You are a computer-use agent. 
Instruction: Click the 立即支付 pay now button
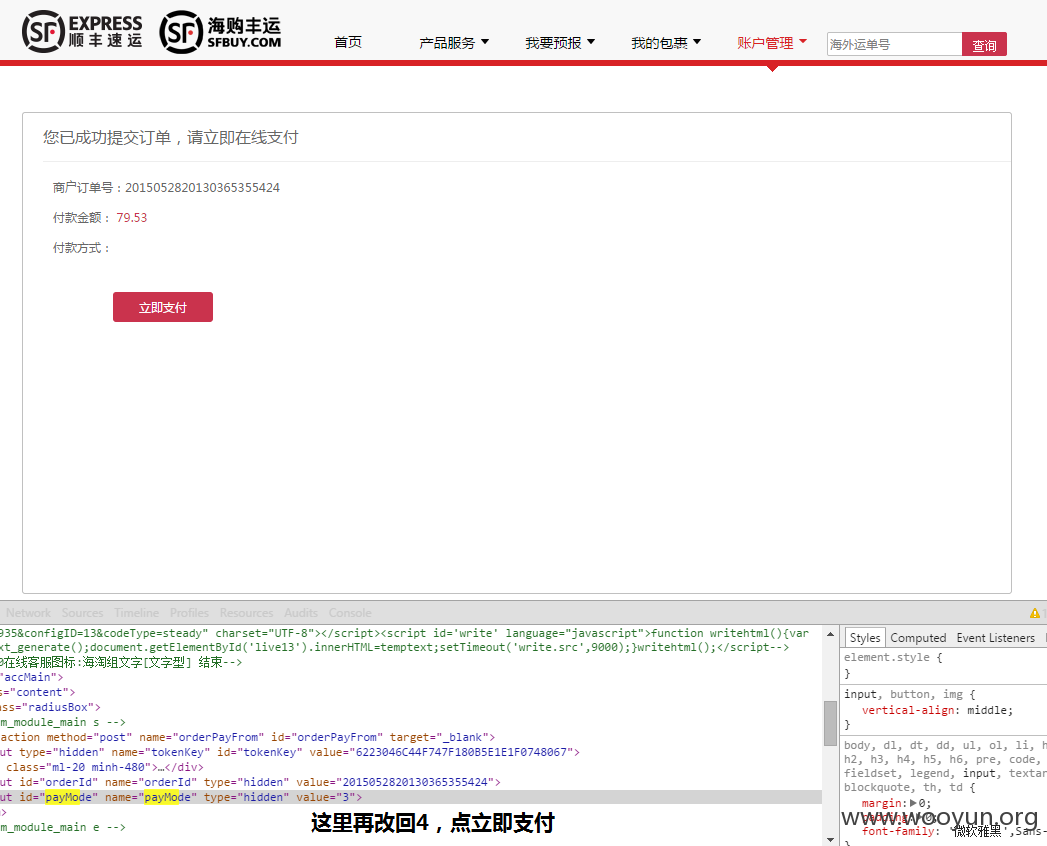[163, 307]
